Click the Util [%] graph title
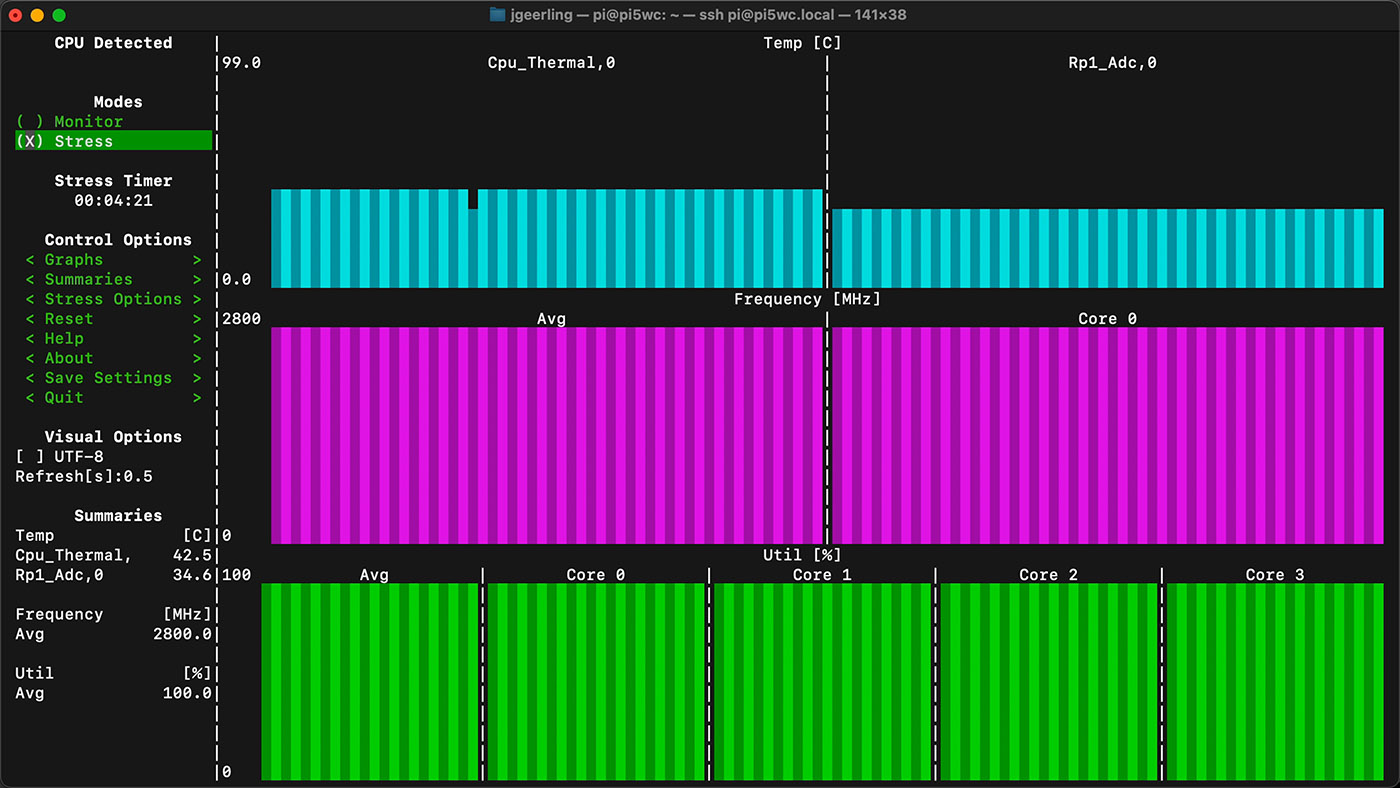Viewport: 1400px width, 788px height. [802, 555]
